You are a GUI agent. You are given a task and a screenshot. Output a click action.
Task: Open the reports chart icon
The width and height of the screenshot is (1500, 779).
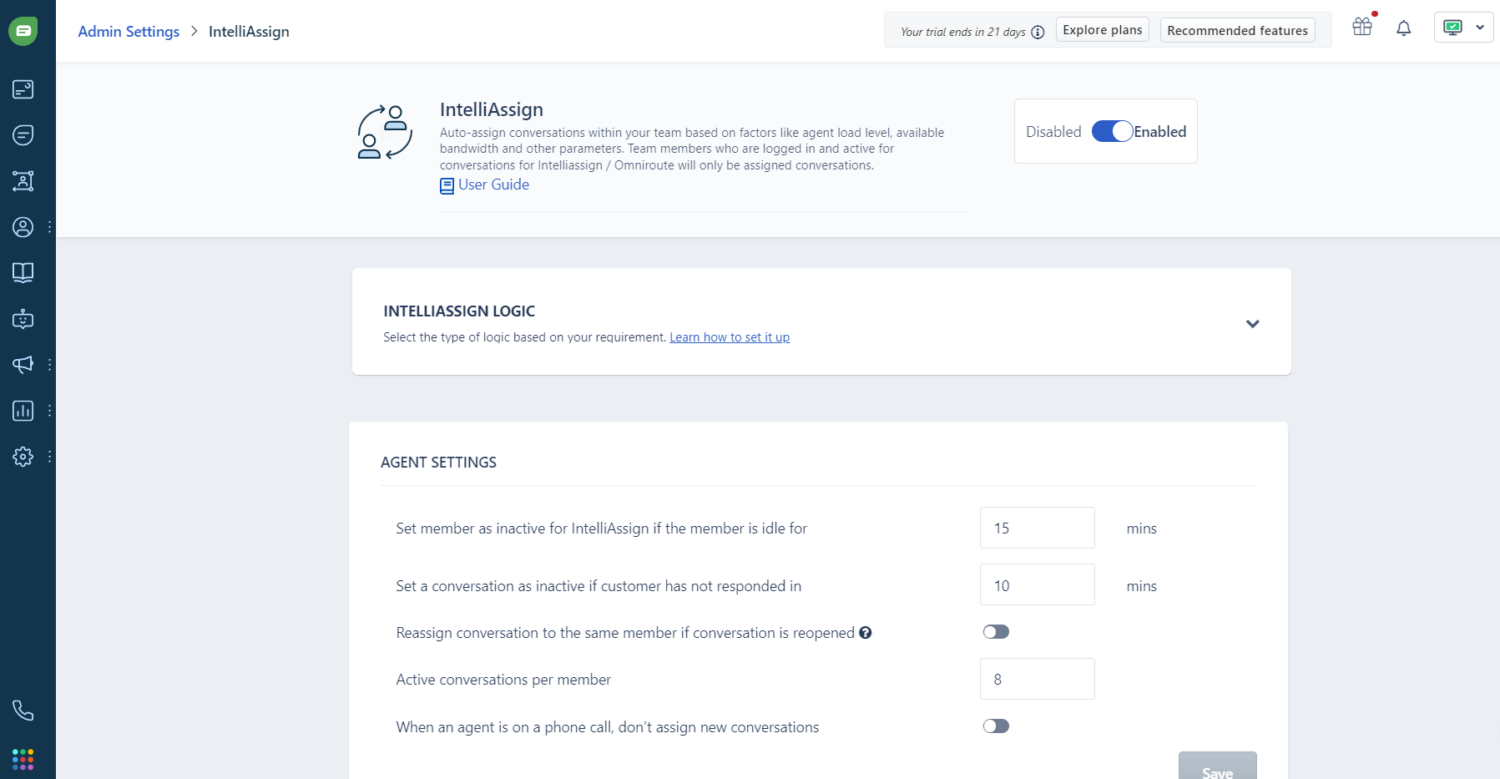pos(23,410)
